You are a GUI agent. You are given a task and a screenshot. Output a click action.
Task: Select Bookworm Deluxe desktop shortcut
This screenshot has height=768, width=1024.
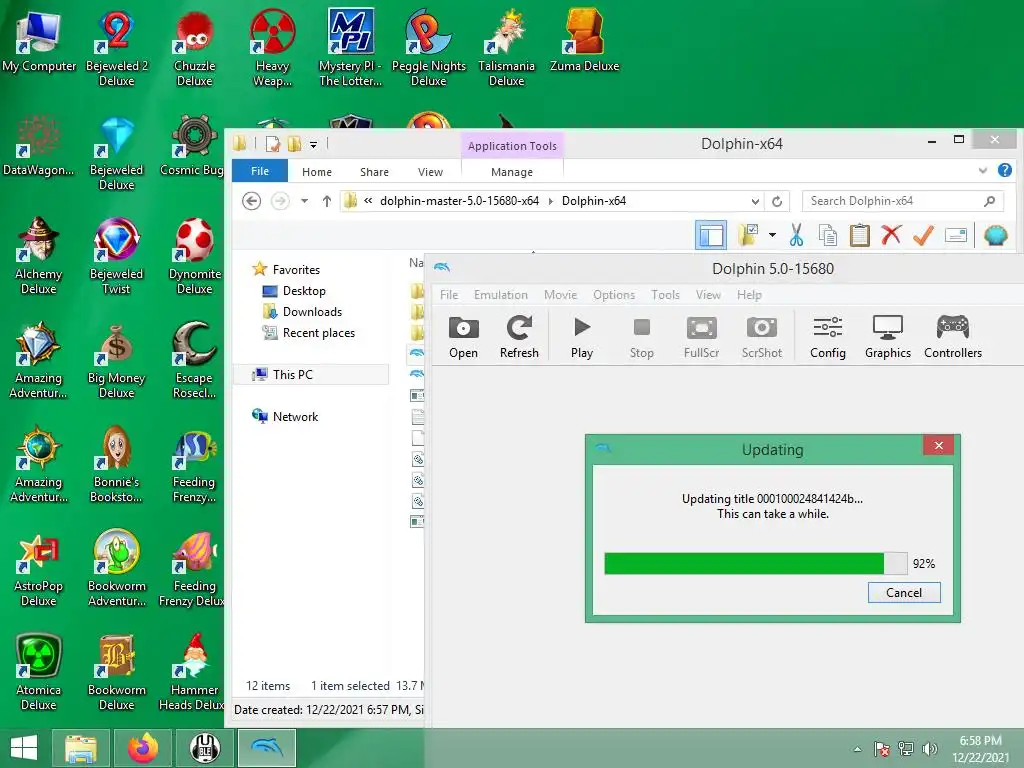pos(116,673)
